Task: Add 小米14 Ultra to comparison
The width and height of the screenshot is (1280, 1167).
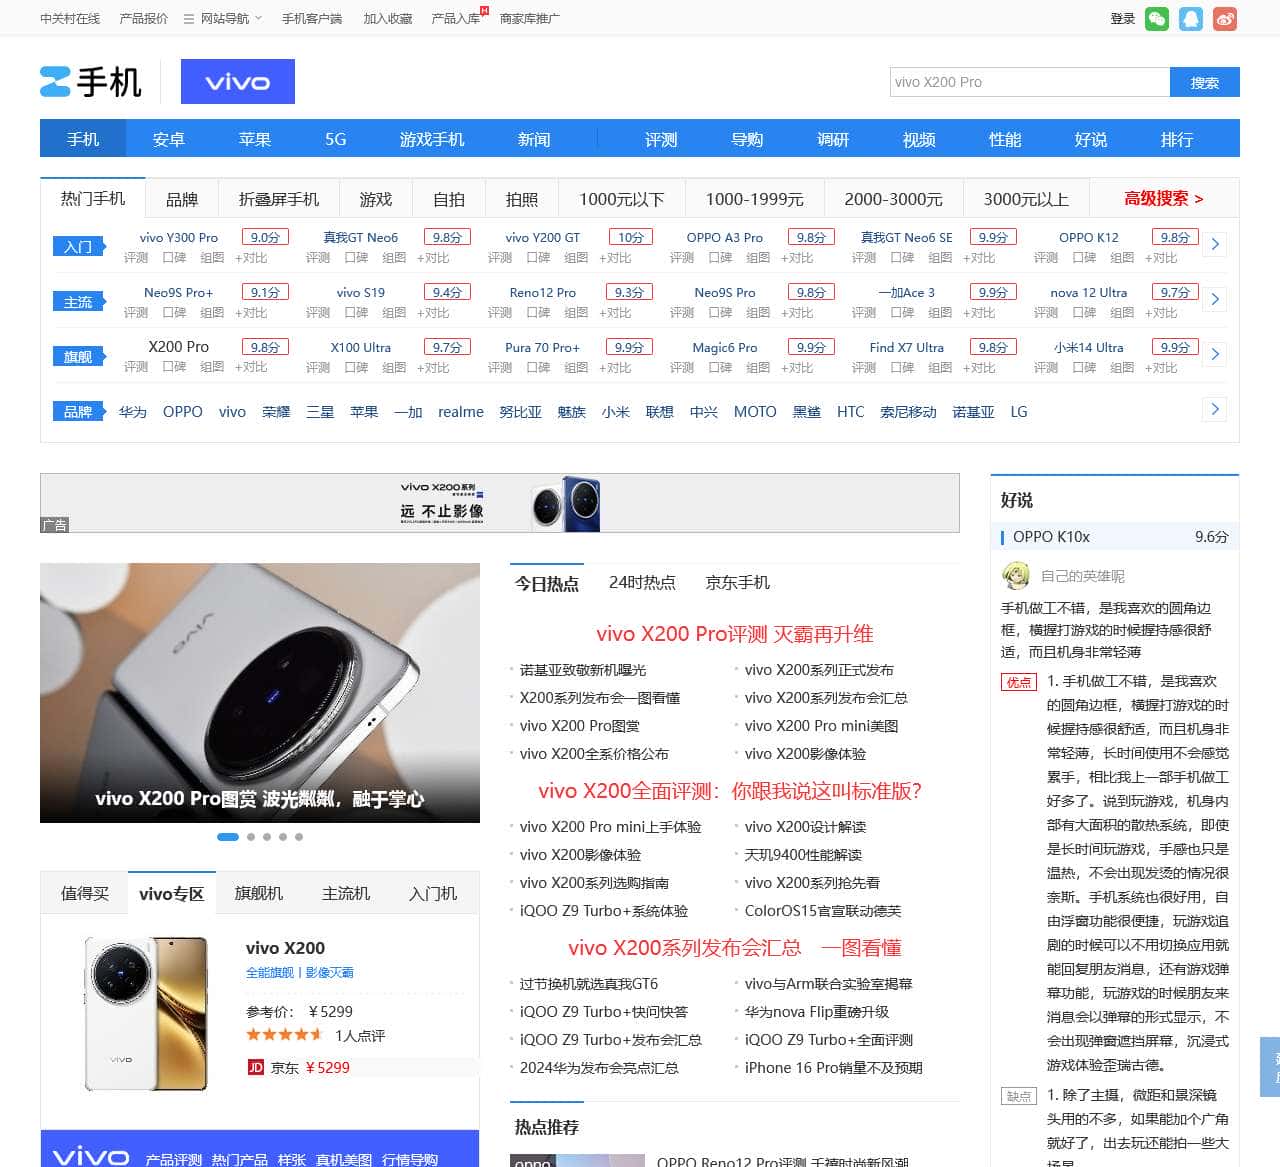Action: tap(1161, 368)
